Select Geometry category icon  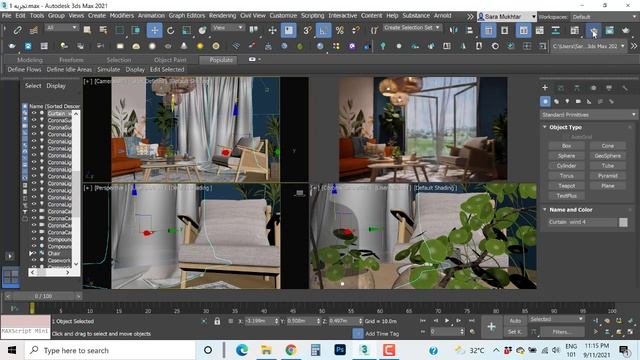545,101
